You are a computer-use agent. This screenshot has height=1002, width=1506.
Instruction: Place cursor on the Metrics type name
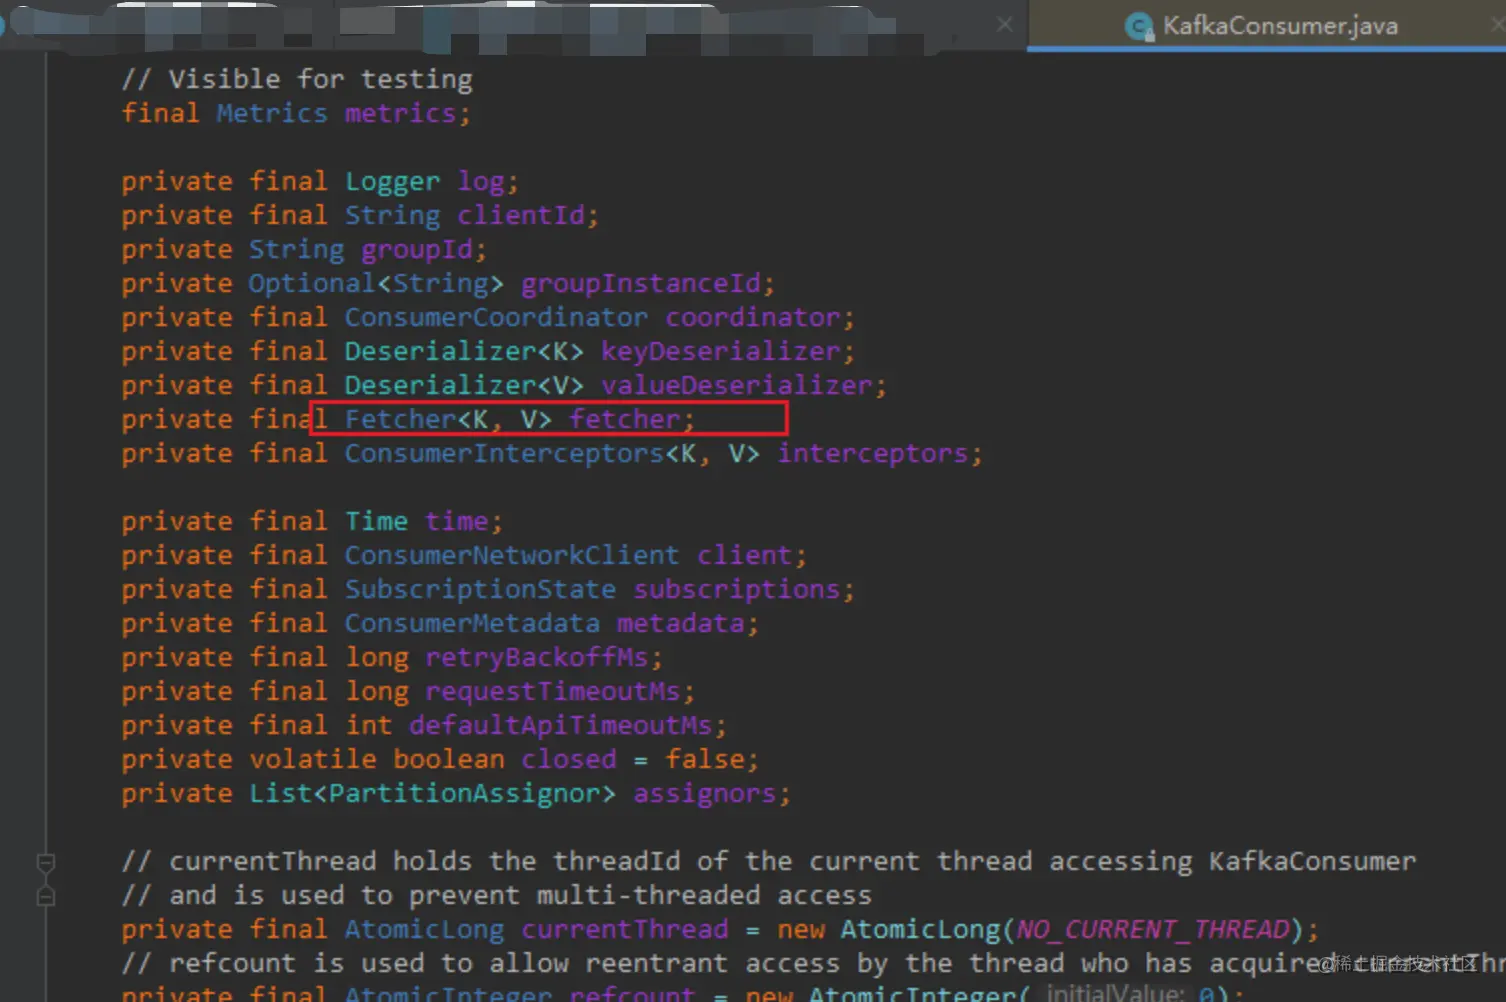(x=272, y=113)
